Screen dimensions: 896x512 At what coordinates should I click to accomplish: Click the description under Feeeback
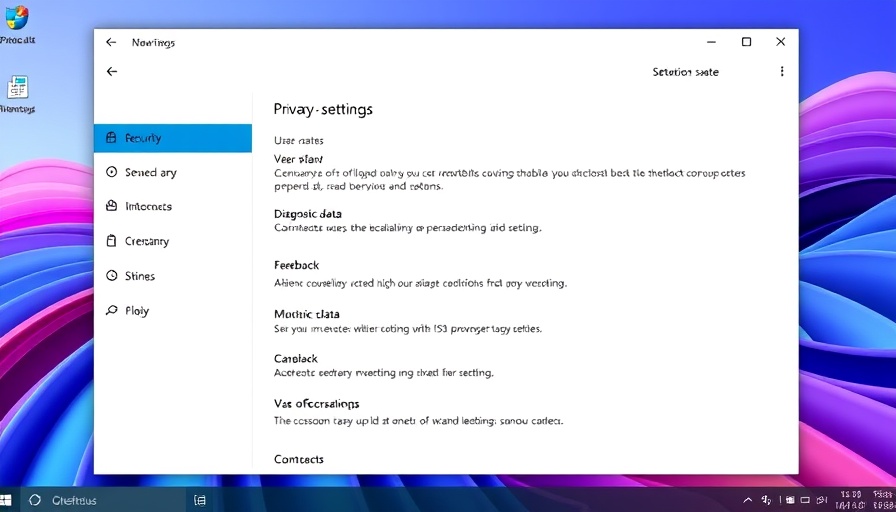(x=420, y=283)
